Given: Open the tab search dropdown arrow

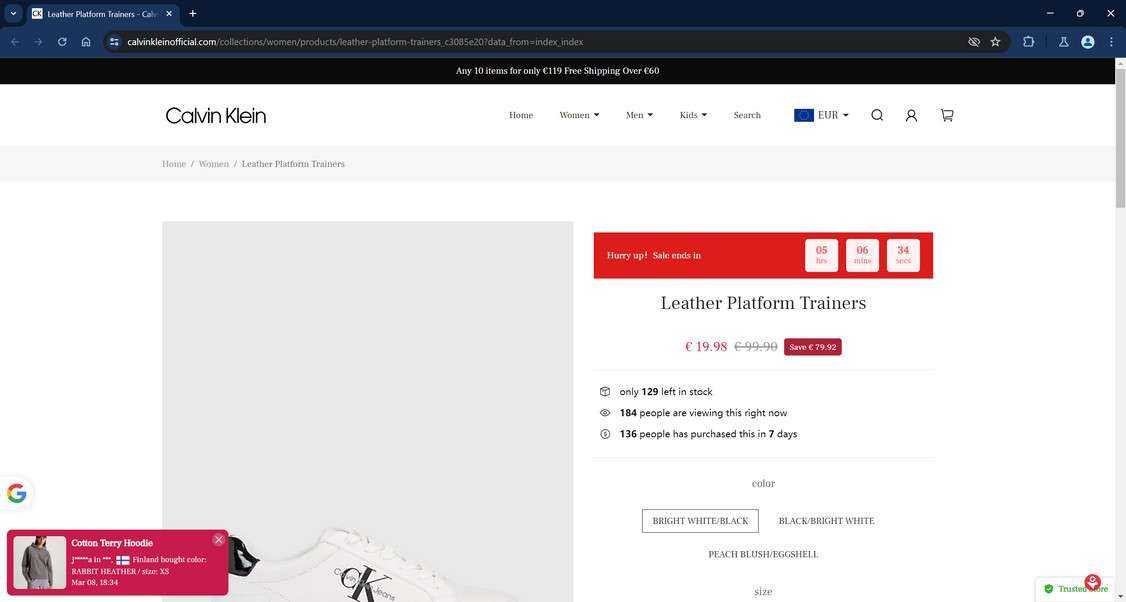Looking at the screenshot, I should tap(13, 14).
